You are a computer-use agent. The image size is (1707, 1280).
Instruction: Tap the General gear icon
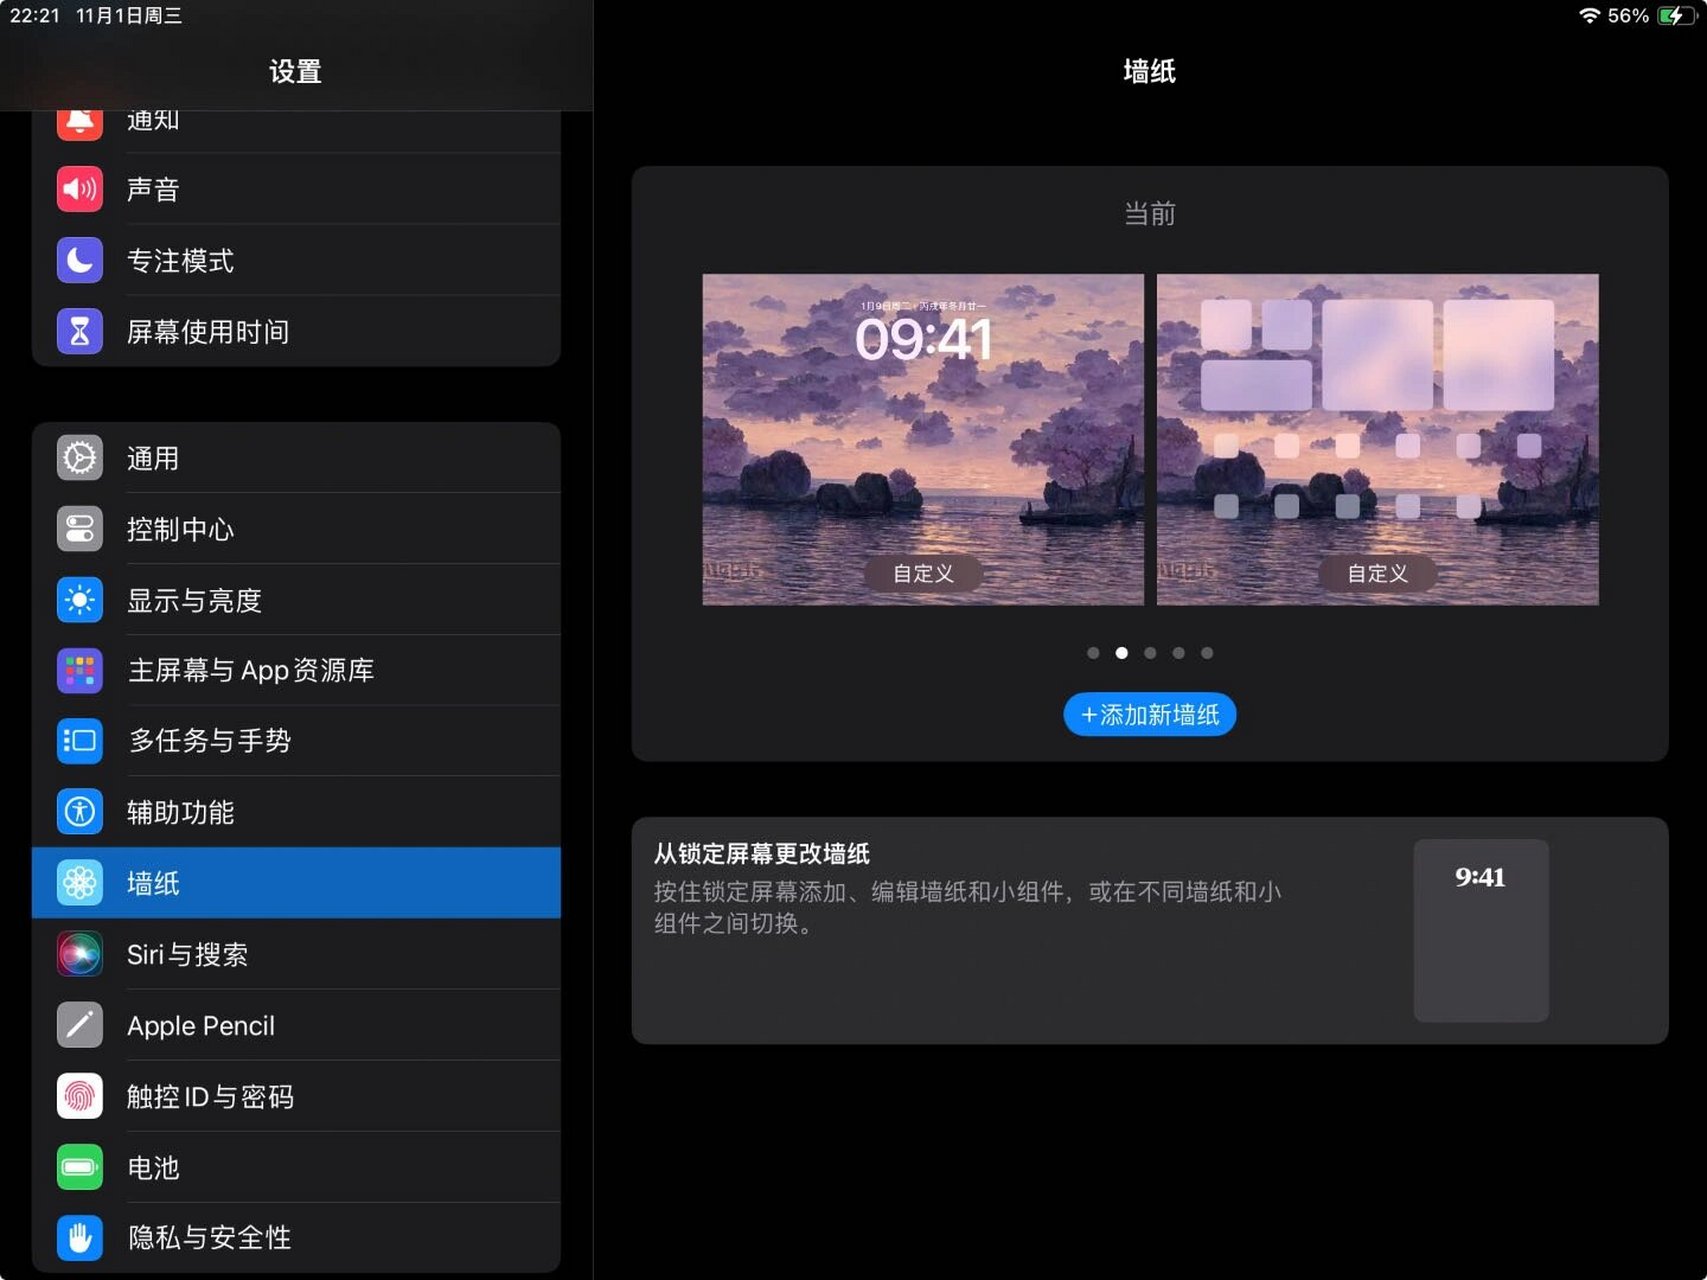pos(79,458)
